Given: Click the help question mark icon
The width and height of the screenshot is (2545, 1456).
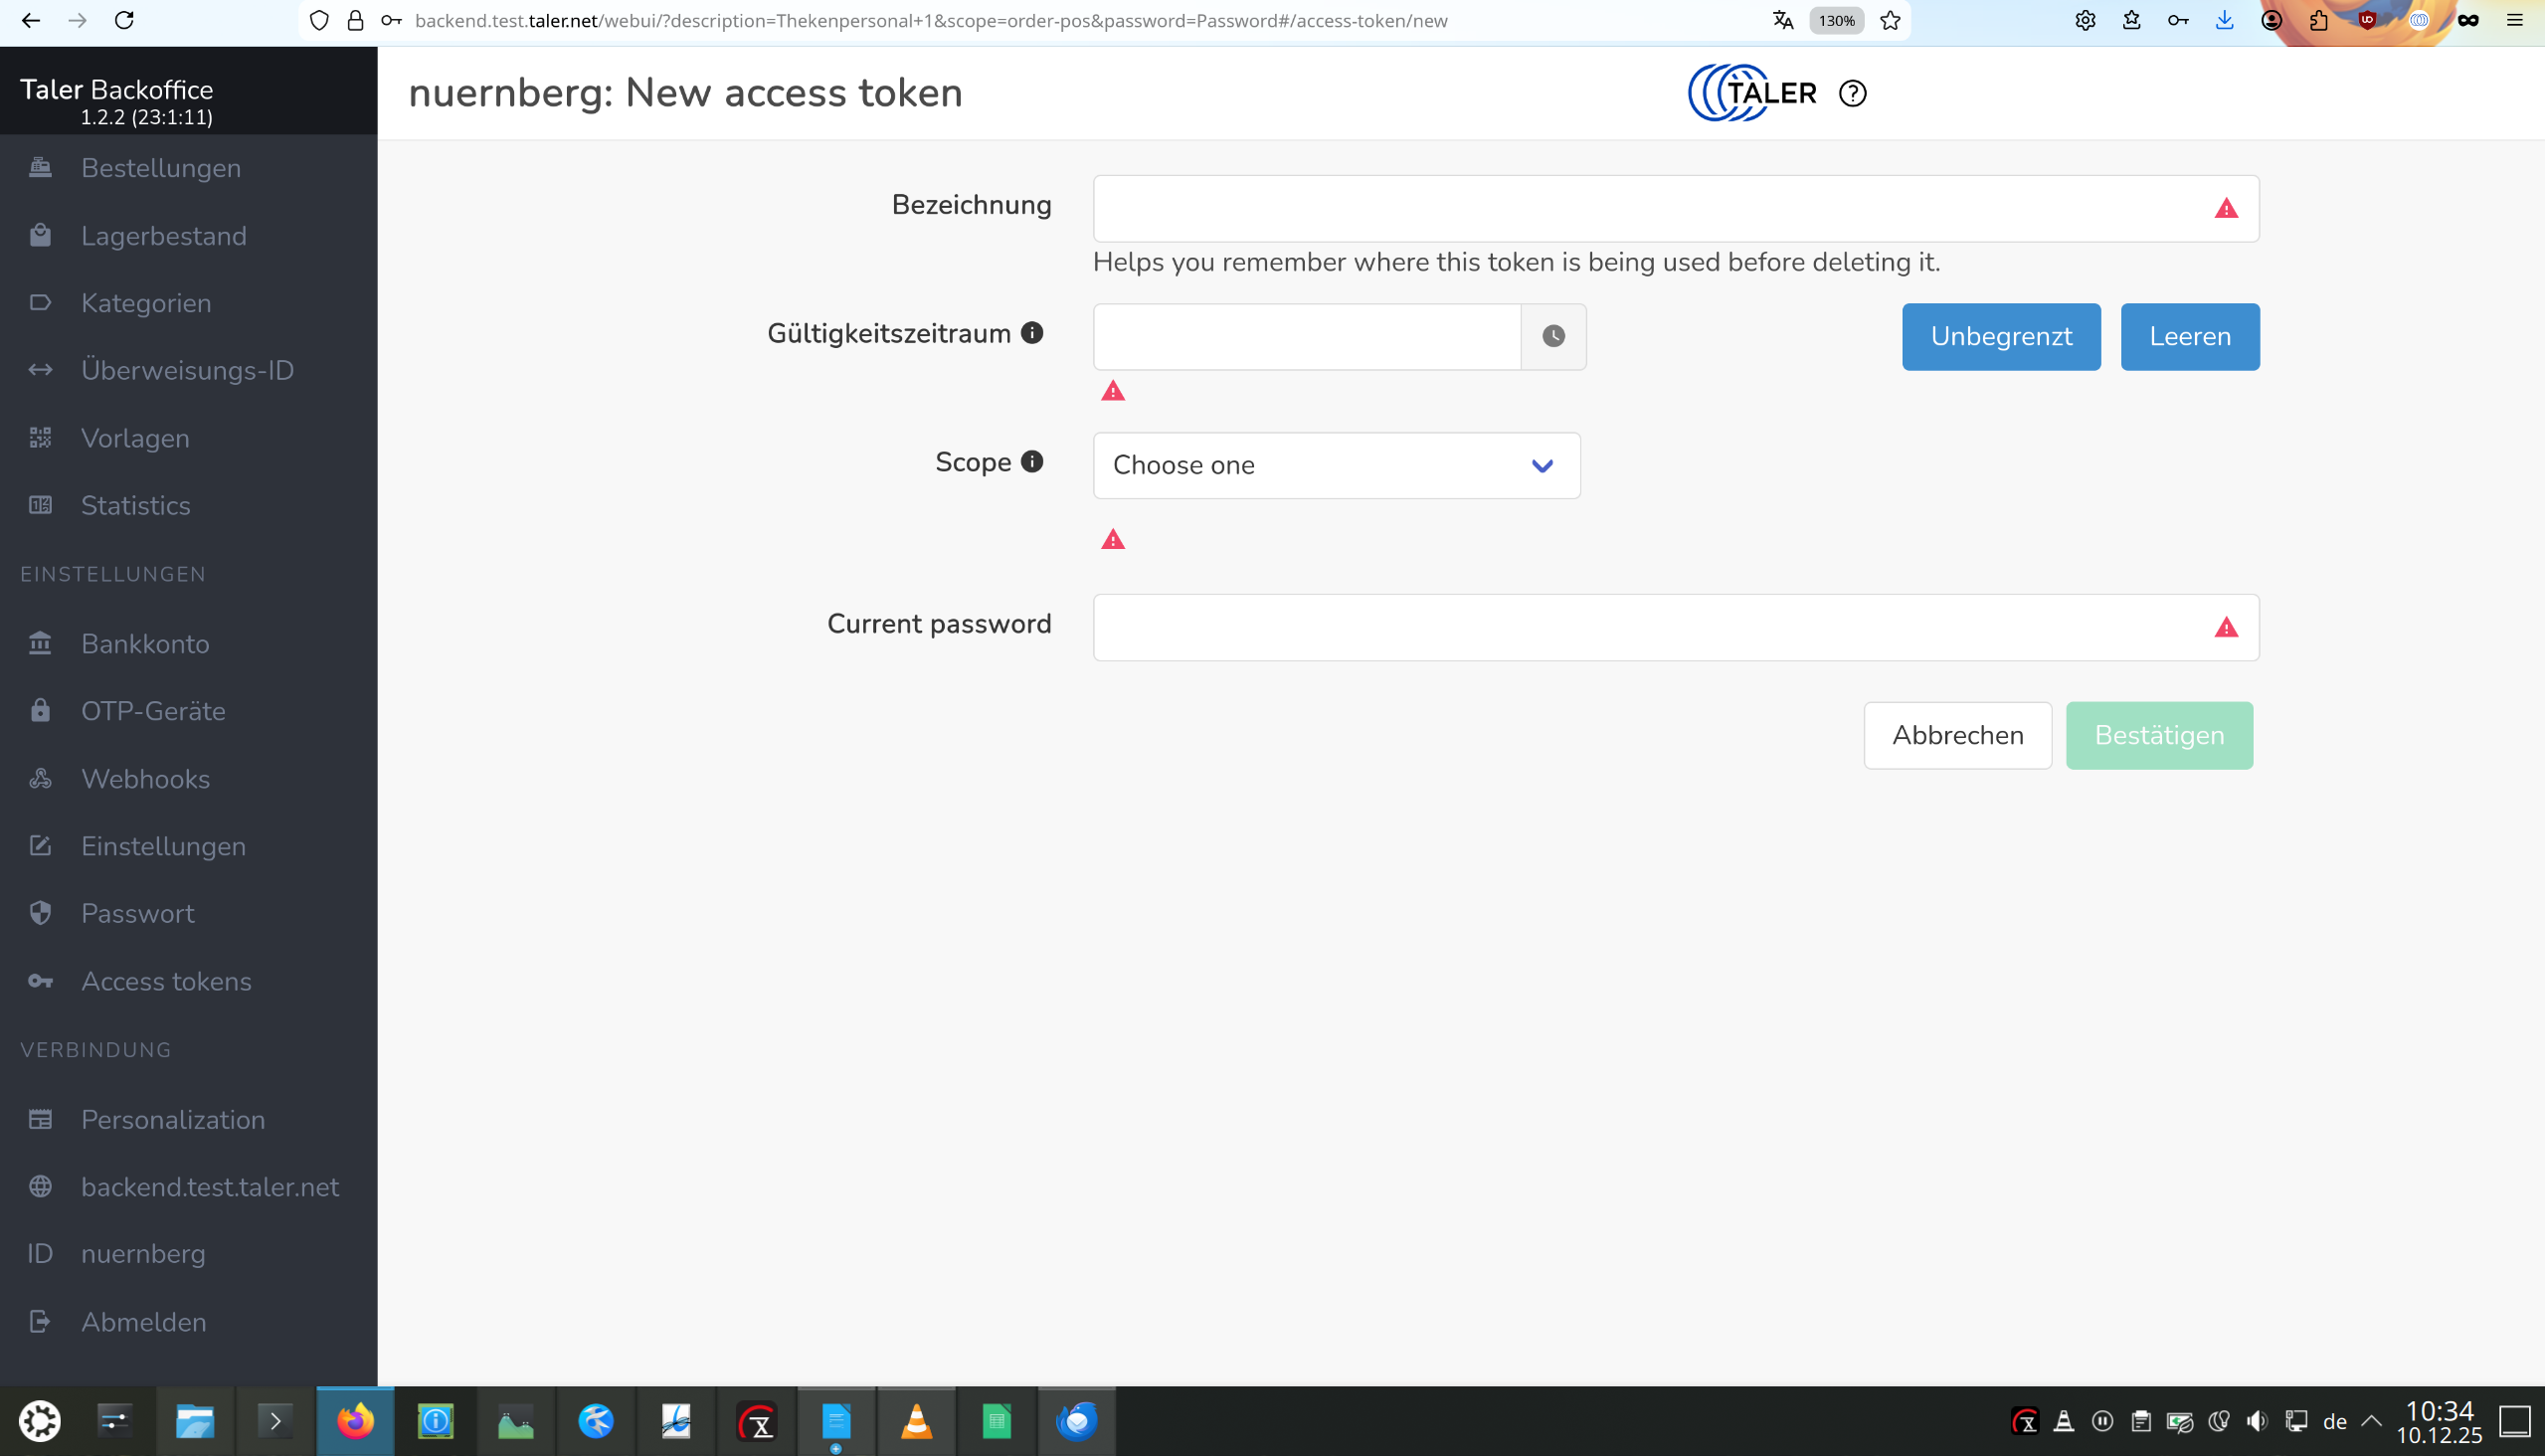Looking at the screenshot, I should pos(1852,93).
